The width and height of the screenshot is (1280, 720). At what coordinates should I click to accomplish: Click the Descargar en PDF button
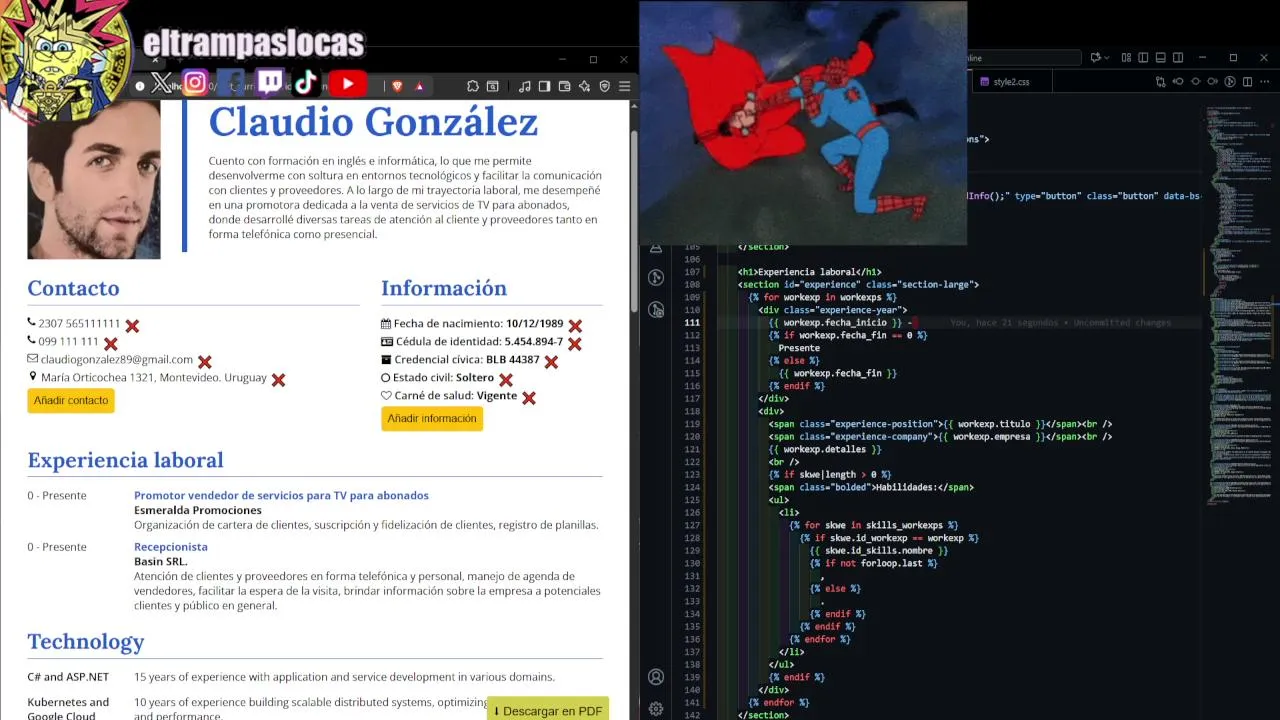click(548, 709)
